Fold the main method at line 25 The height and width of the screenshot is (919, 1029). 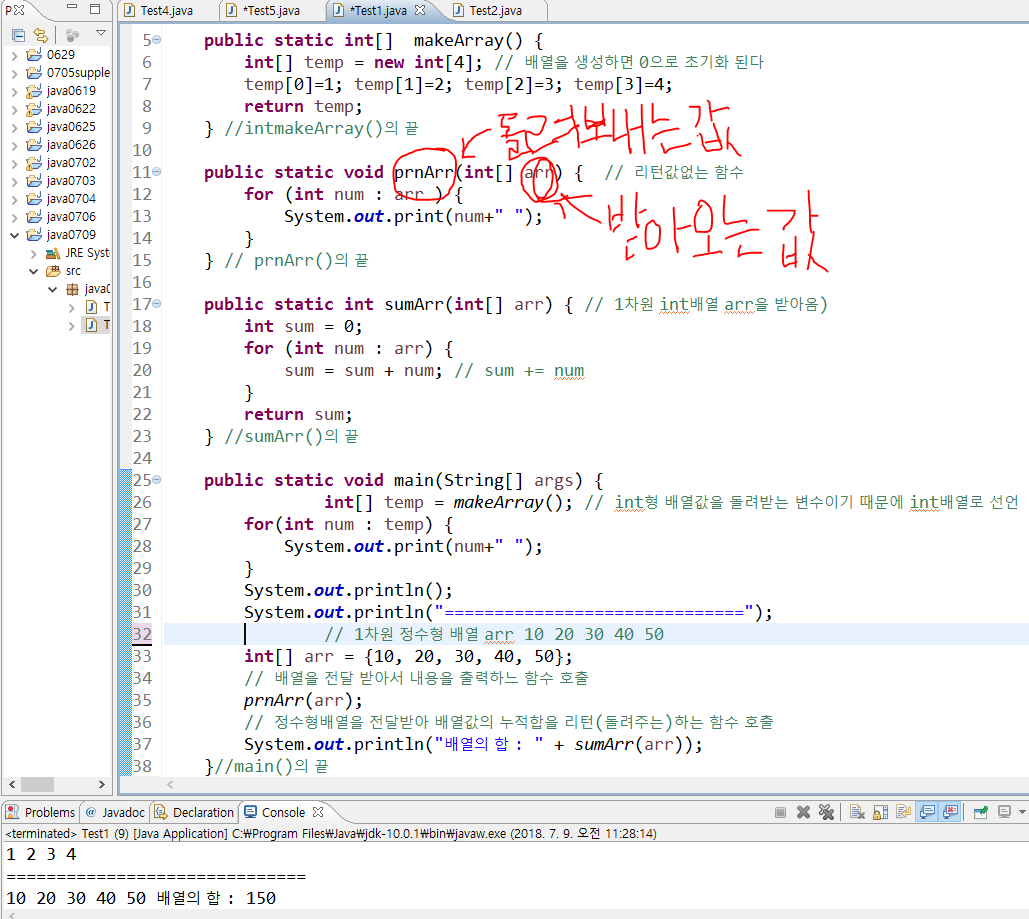click(x=157, y=480)
